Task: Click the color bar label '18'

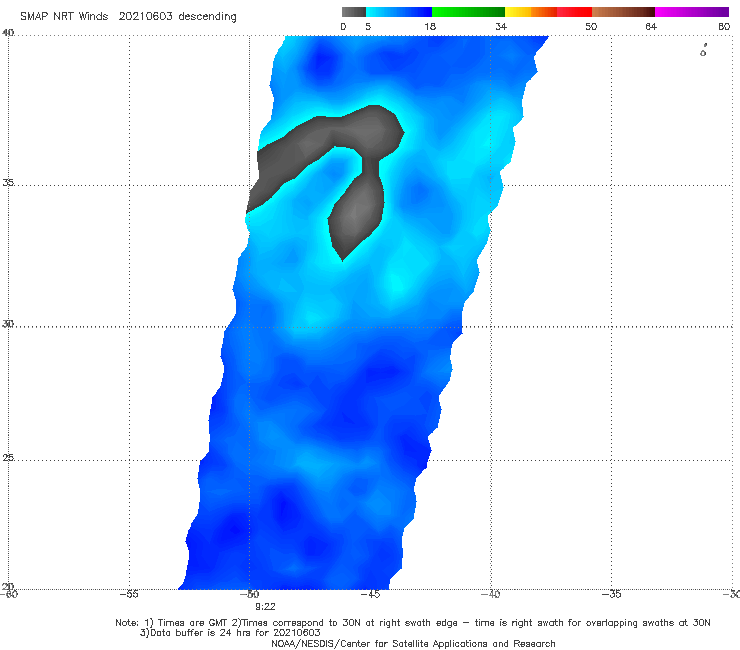Action: pyautogui.click(x=430, y=26)
